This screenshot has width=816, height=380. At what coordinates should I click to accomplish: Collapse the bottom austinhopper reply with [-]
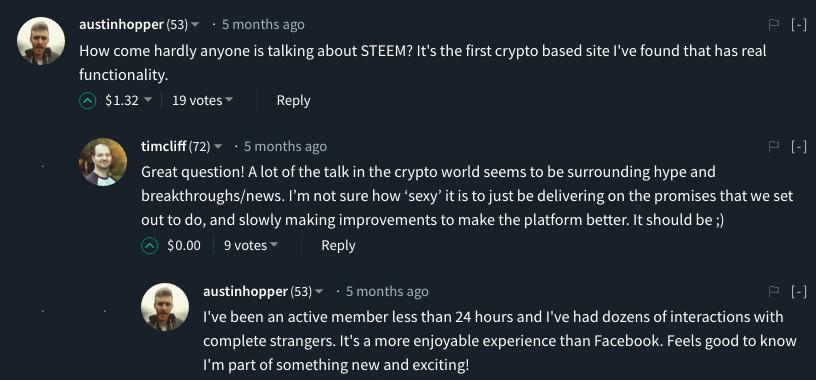[x=799, y=292]
